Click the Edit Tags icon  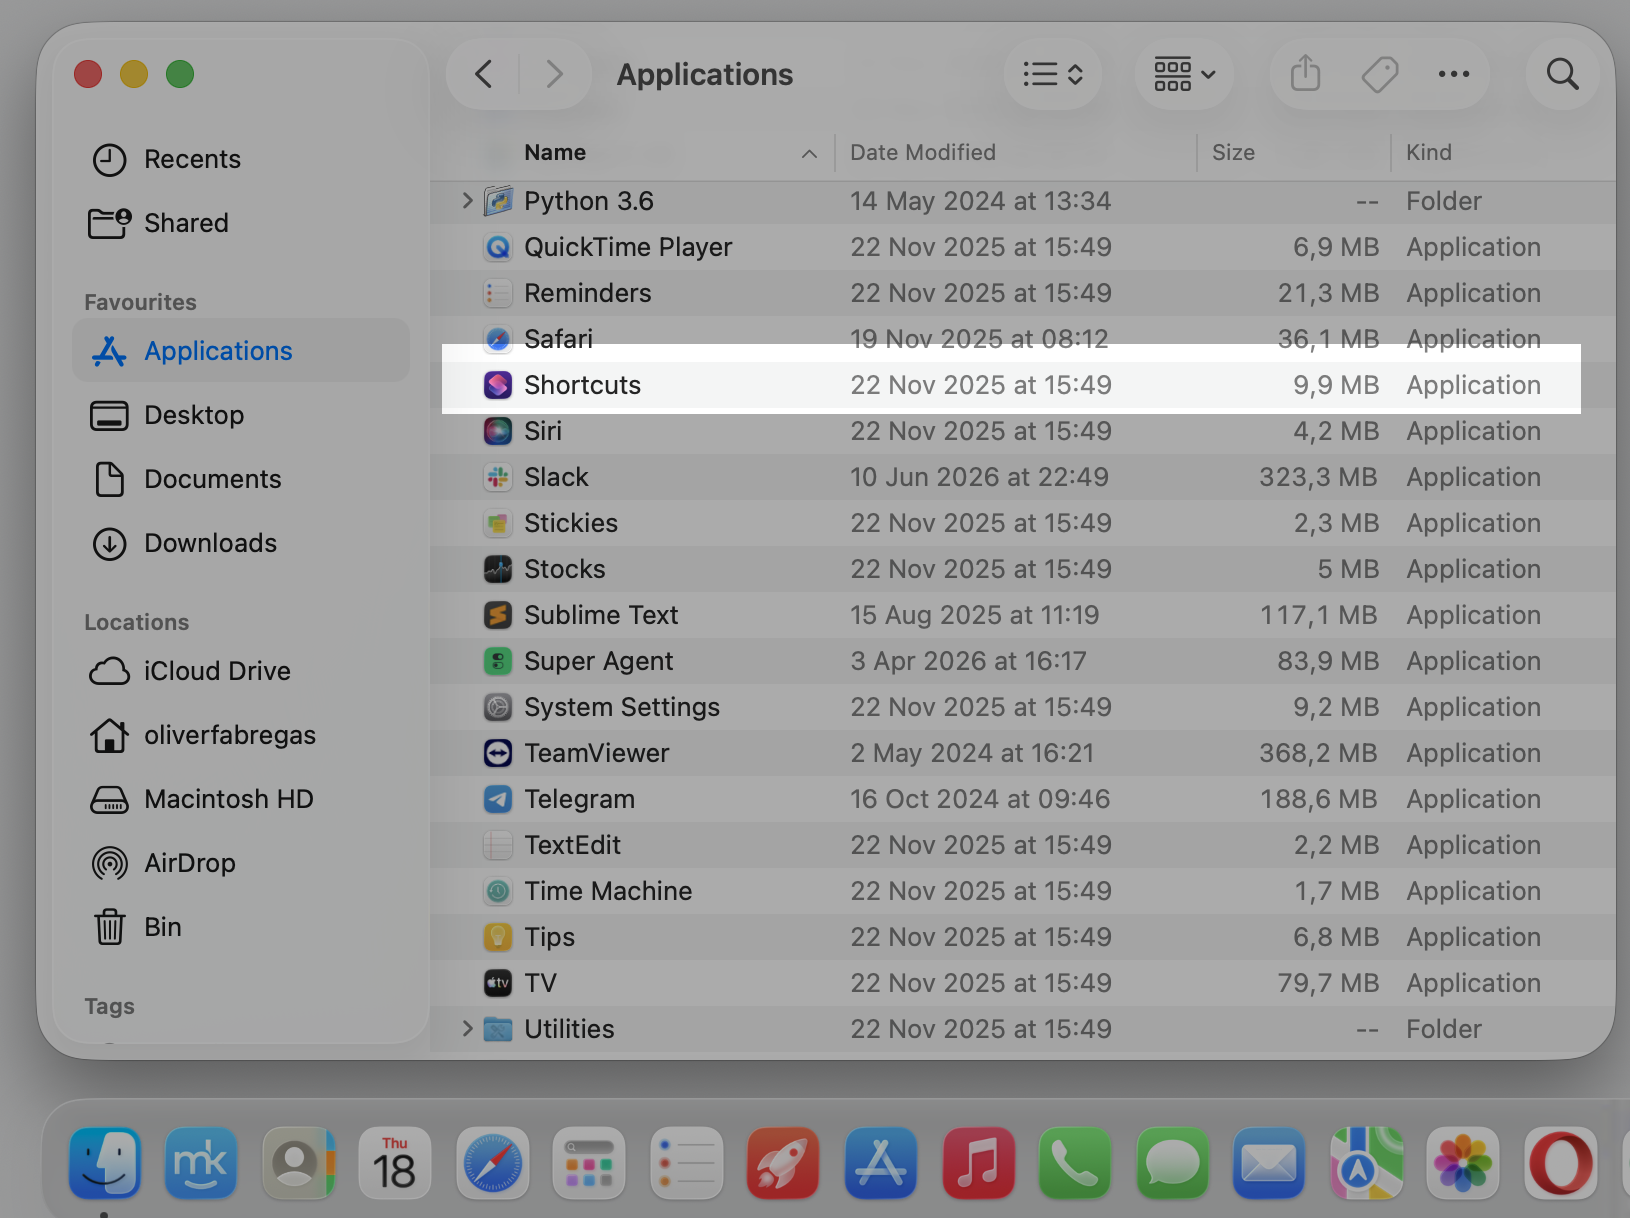pyautogui.click(x=1380, y=74)
